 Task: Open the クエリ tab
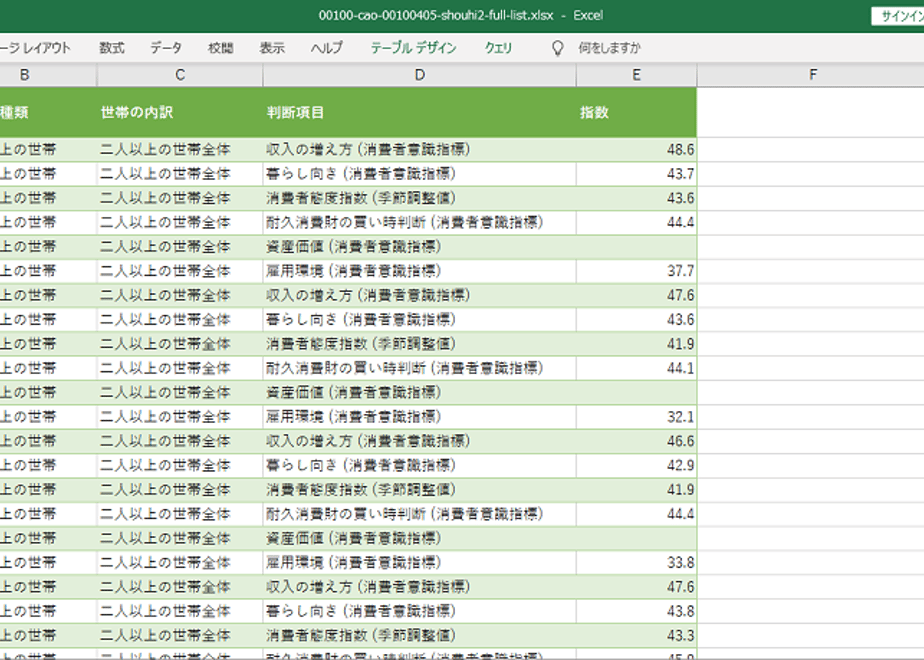point(498,48)
